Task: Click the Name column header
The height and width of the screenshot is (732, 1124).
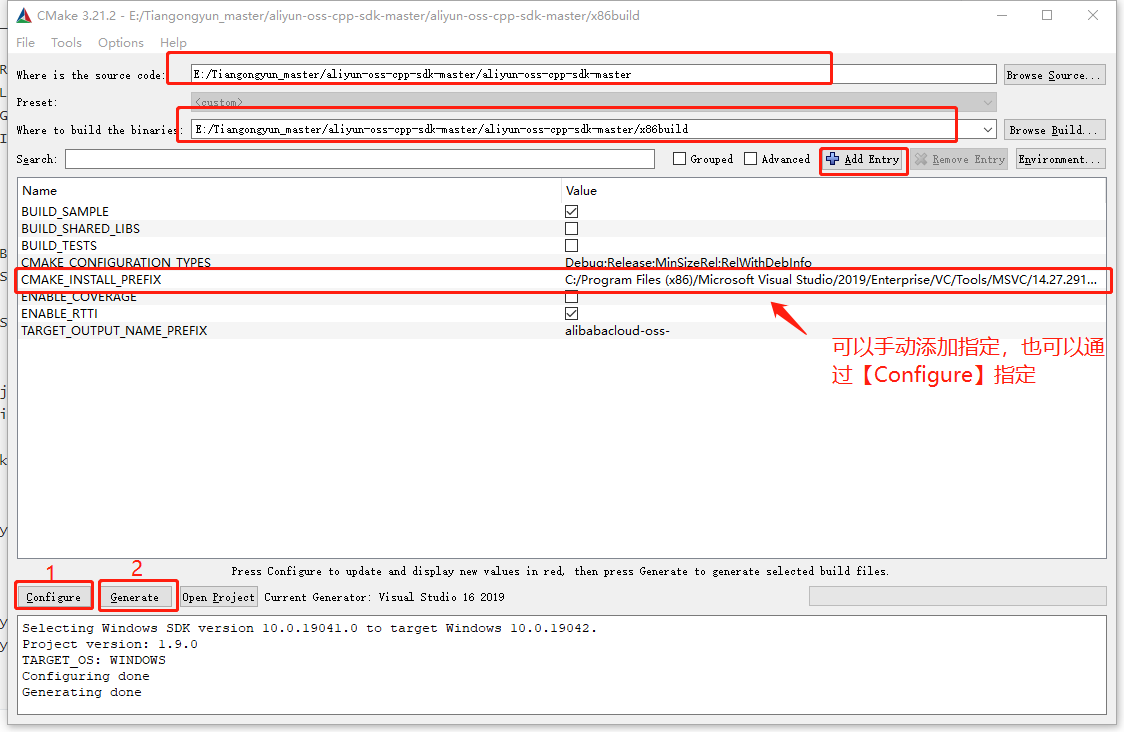Action: pyautogui.click(x=39, y=191)
